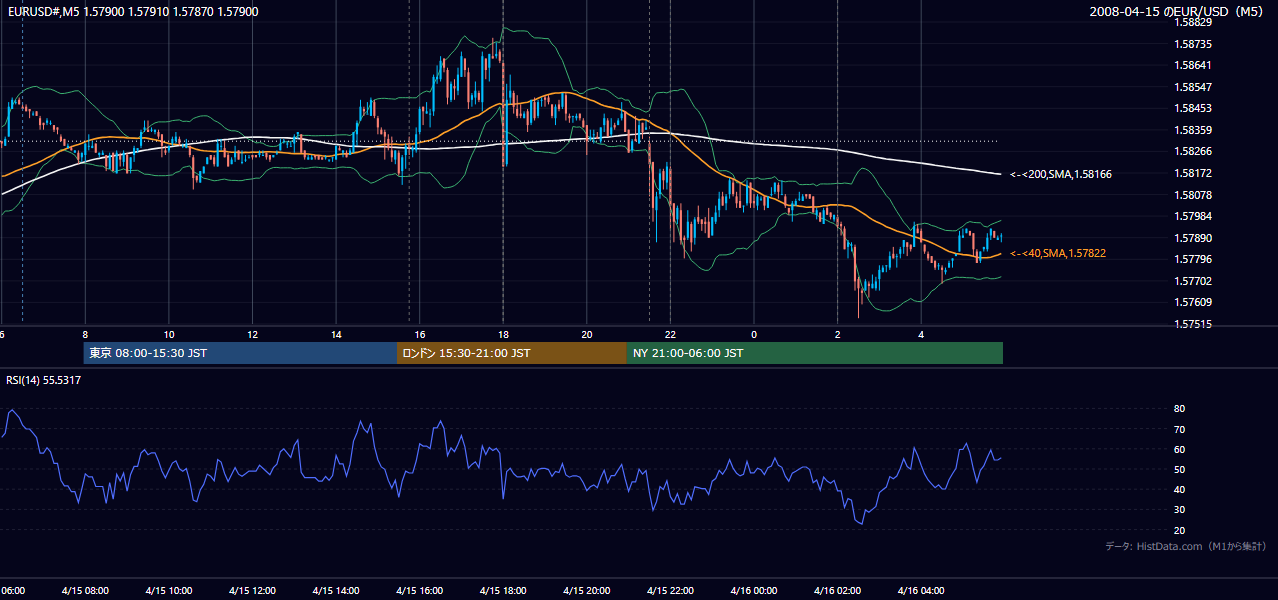Click the 4/15 20:00 date label
Viewport: 1278px width, 600px height.
point(586,591)
